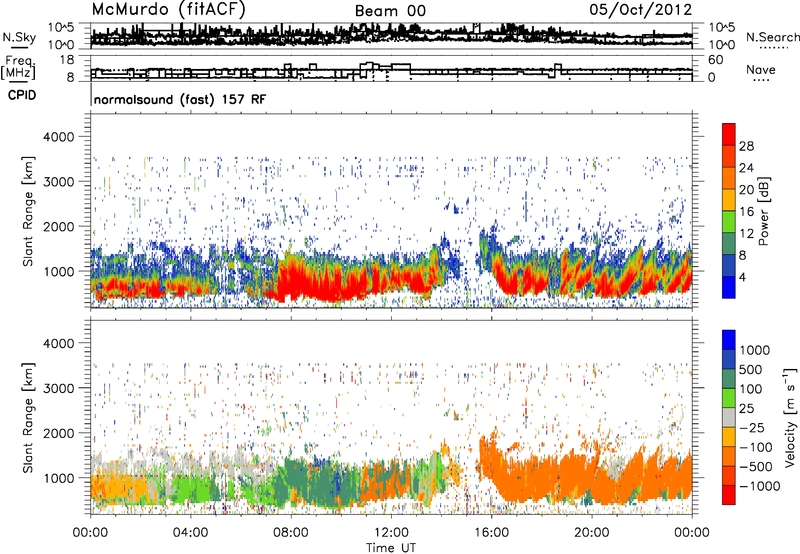Click the 'N.Sky' axis label
800x554 pixels.
(19, 37)
